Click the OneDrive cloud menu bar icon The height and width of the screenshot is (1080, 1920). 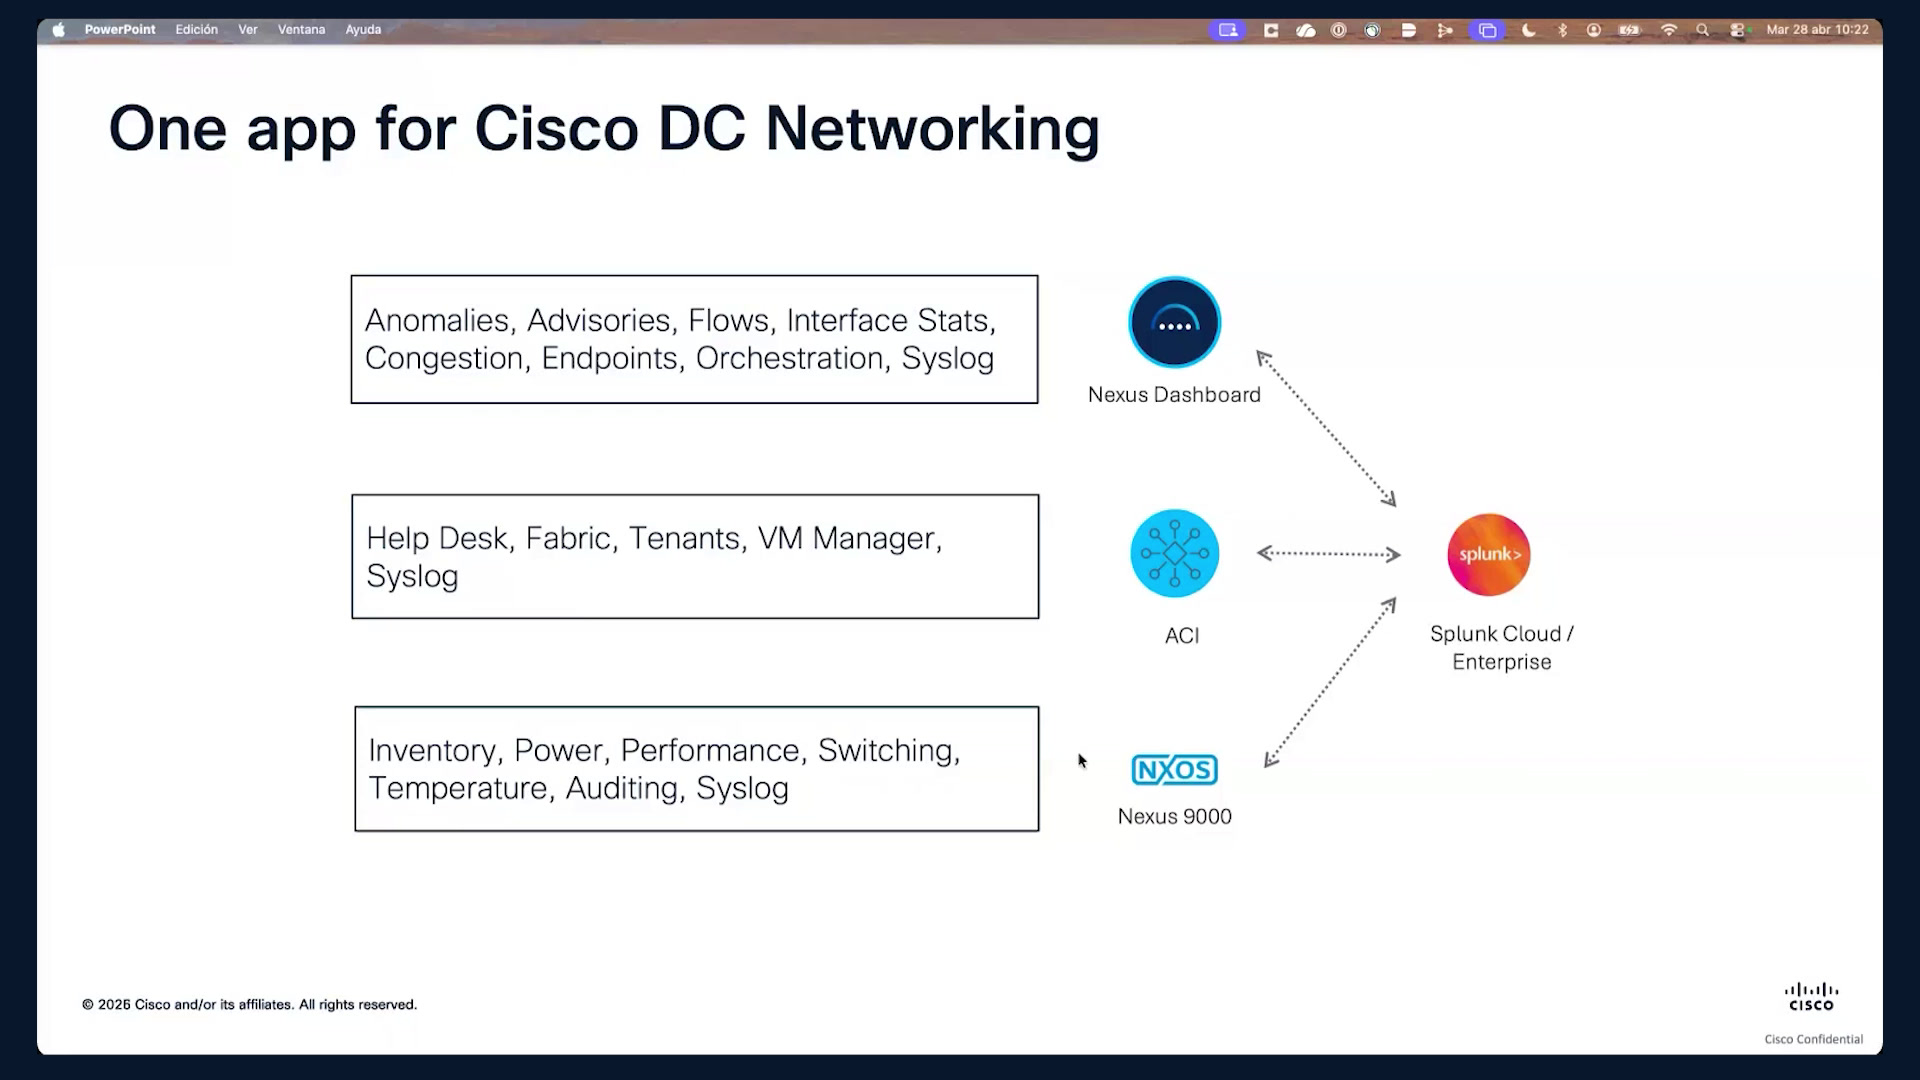(x=1305, y=30)
